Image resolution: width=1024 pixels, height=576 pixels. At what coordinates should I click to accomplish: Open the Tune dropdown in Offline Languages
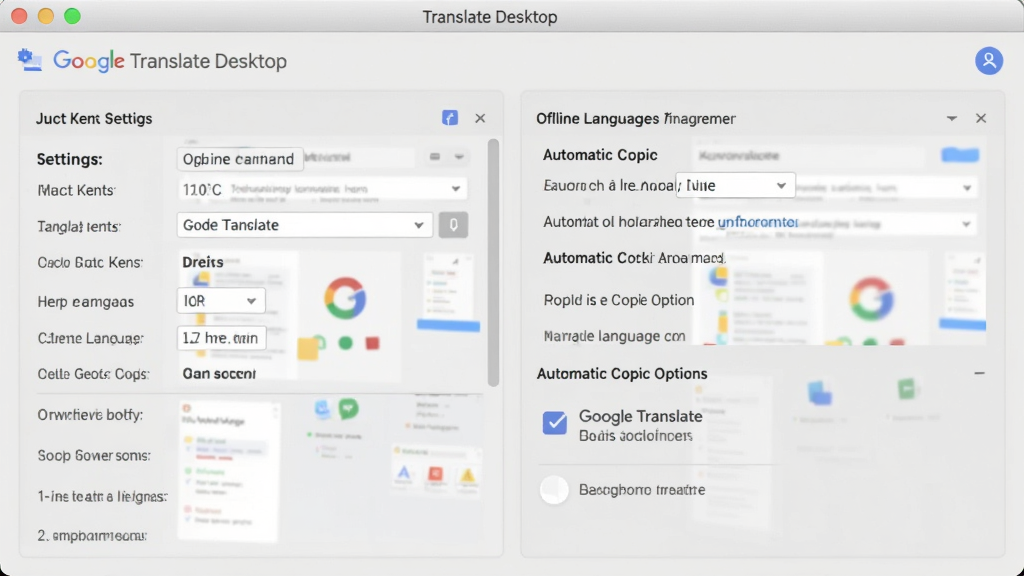[735, 185]
